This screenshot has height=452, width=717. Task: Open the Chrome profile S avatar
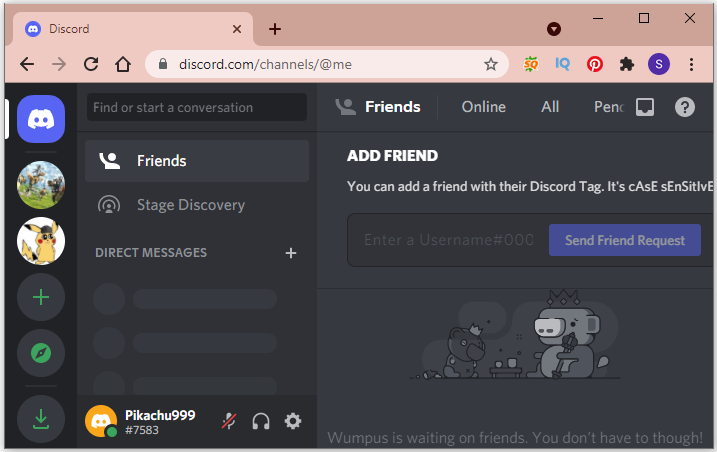point(658,64)
